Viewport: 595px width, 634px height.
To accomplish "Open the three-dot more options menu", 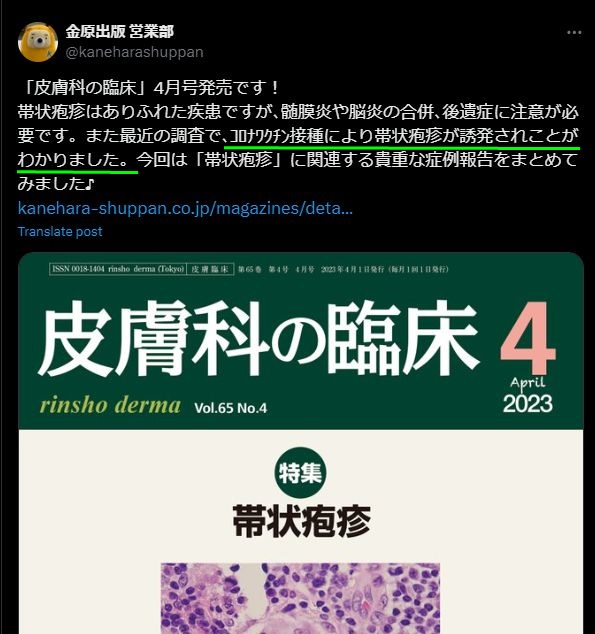I will (574, 32).
